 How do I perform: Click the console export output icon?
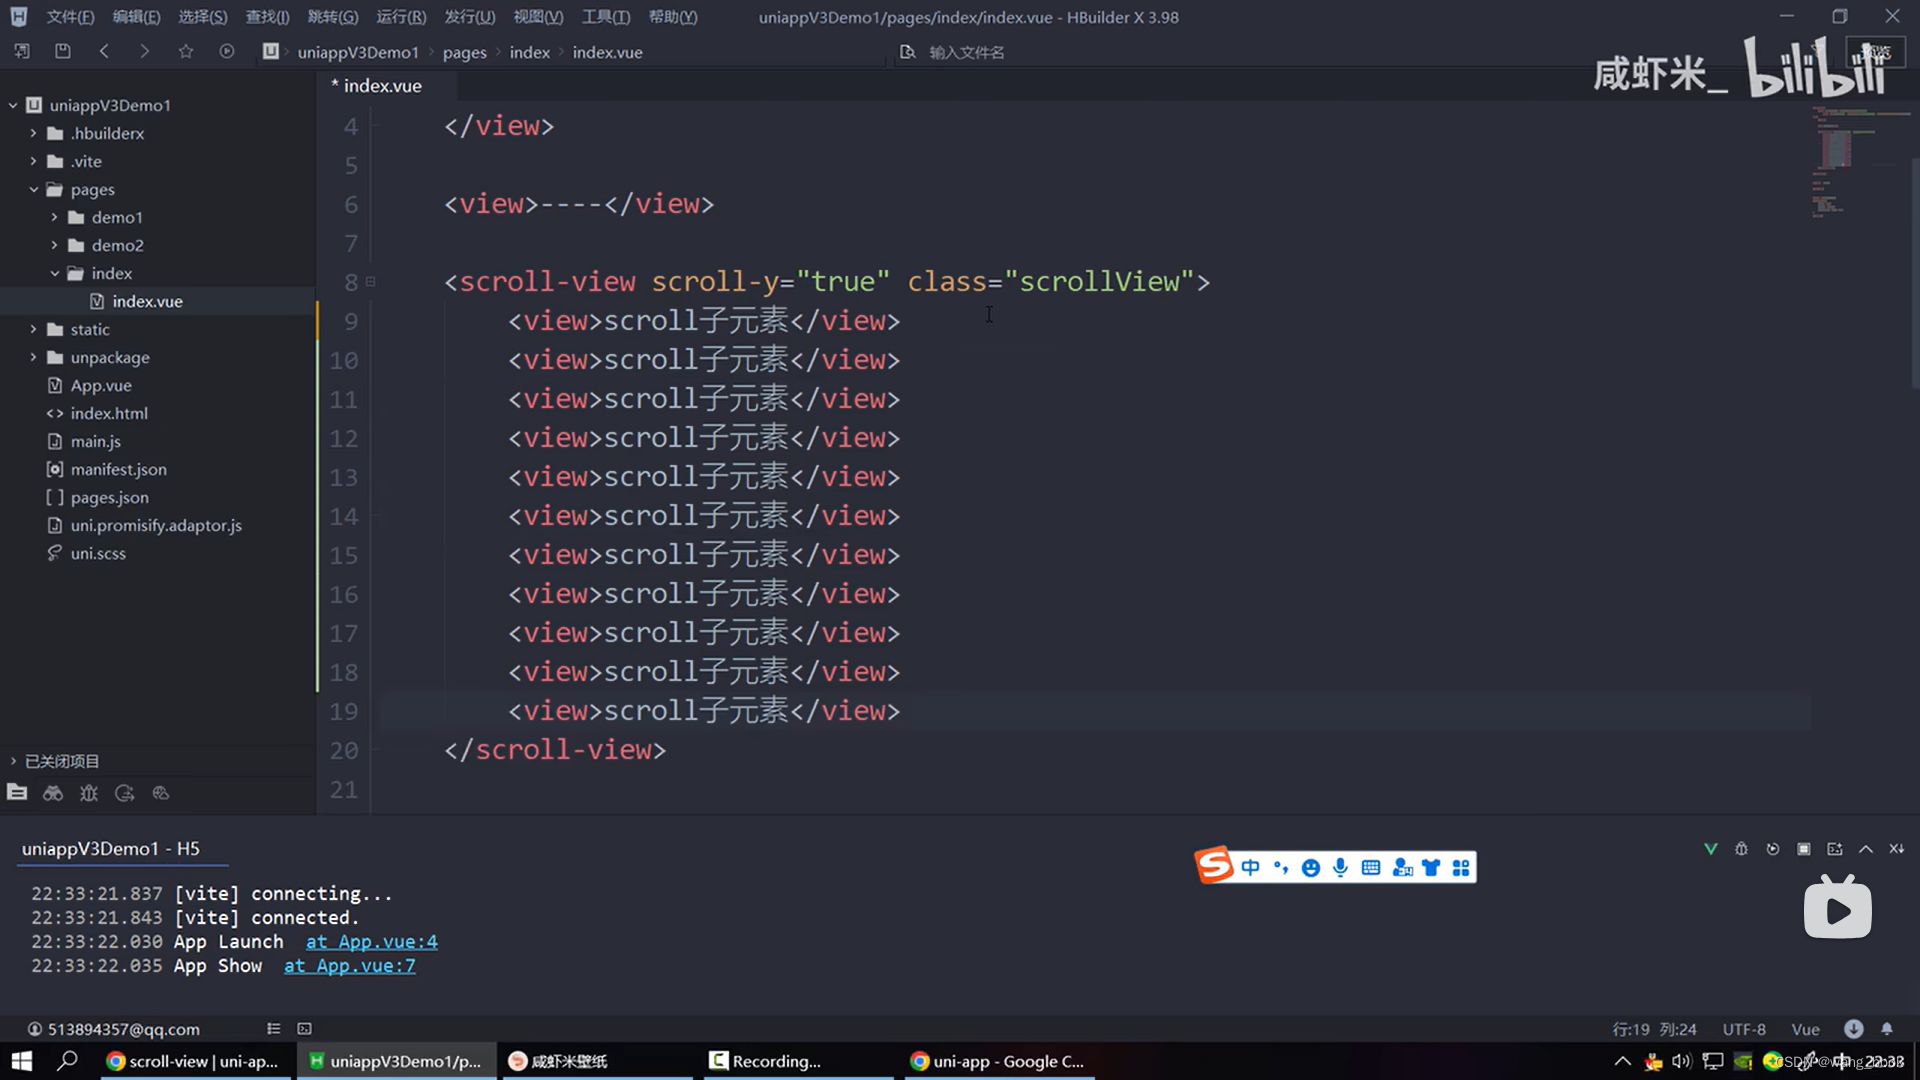pos(1835,849)
